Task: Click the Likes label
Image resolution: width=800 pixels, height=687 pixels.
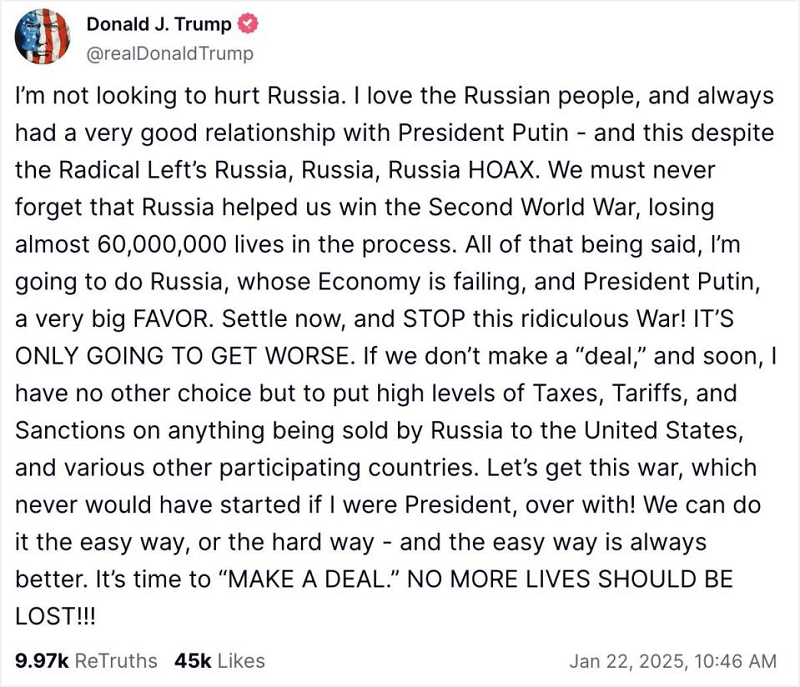Action: 240,660
